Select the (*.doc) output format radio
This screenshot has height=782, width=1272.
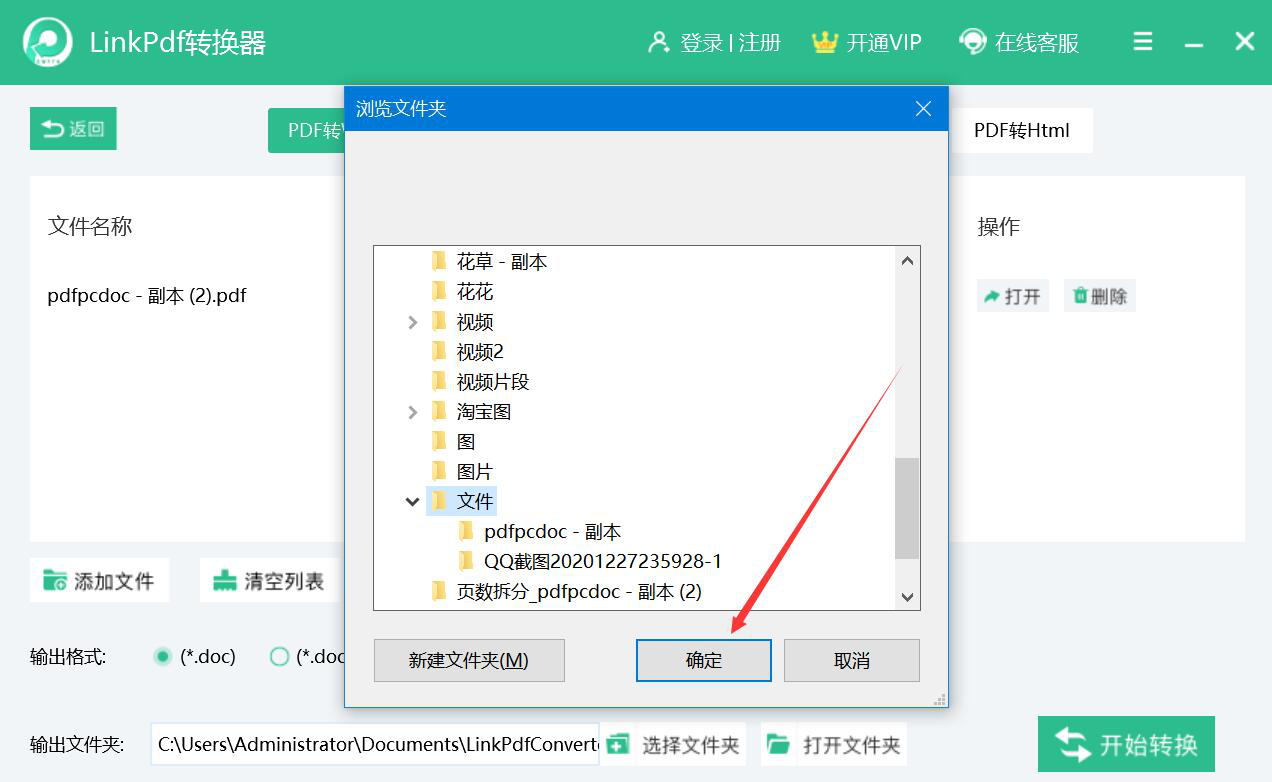pos(163,657)
